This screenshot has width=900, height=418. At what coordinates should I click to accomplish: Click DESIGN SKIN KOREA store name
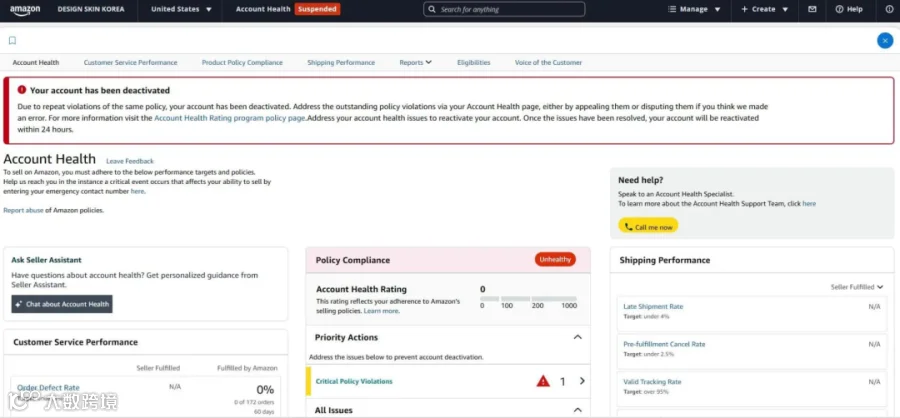click(91, 10)
